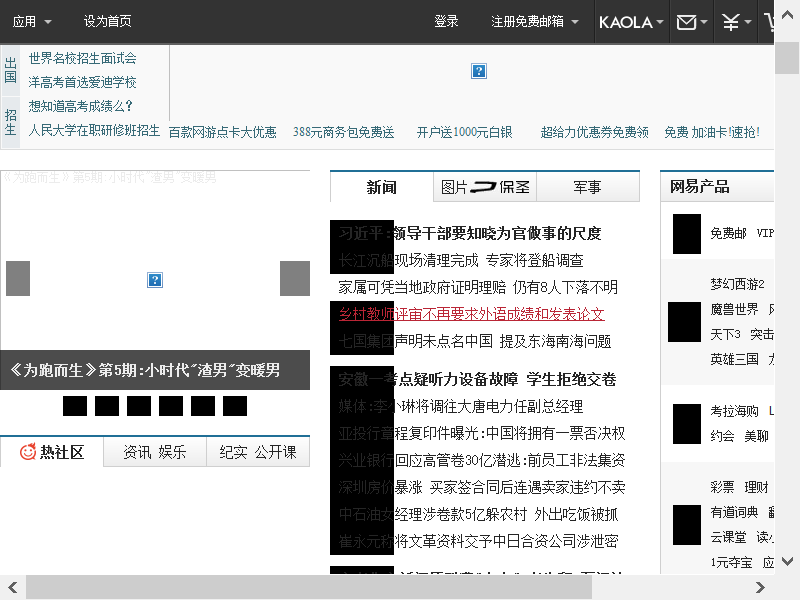
Task: Expand the 注册免费邮箱 dropdown
Action: point(534,22)
